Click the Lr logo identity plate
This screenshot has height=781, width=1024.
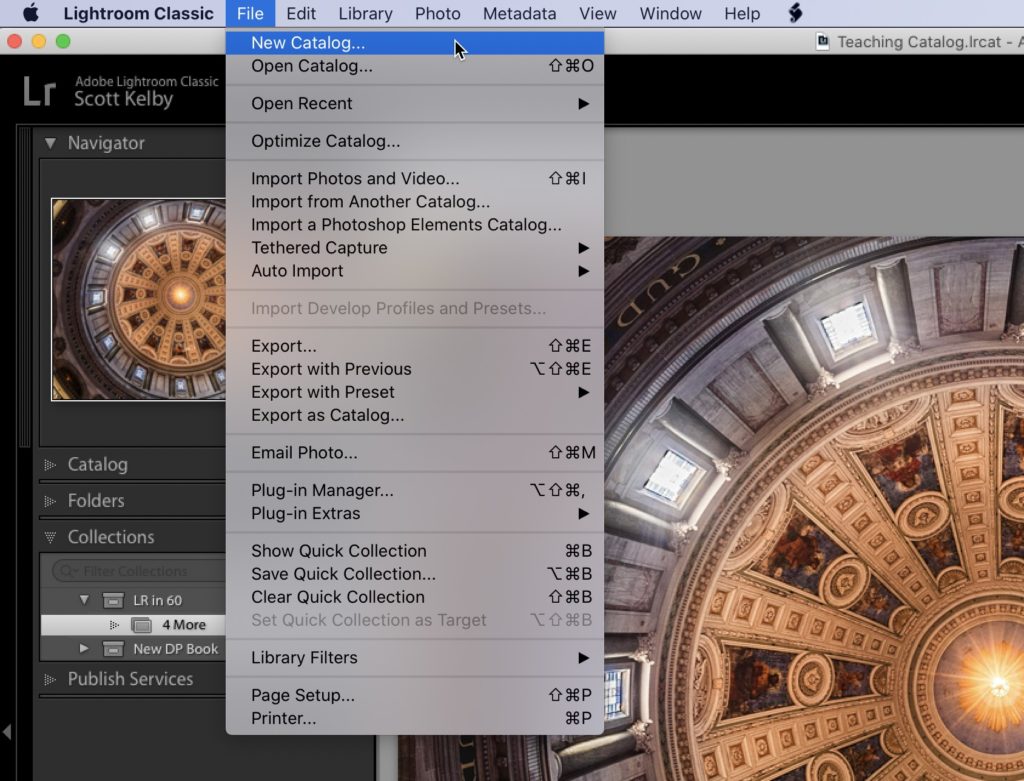click(40, 91)
